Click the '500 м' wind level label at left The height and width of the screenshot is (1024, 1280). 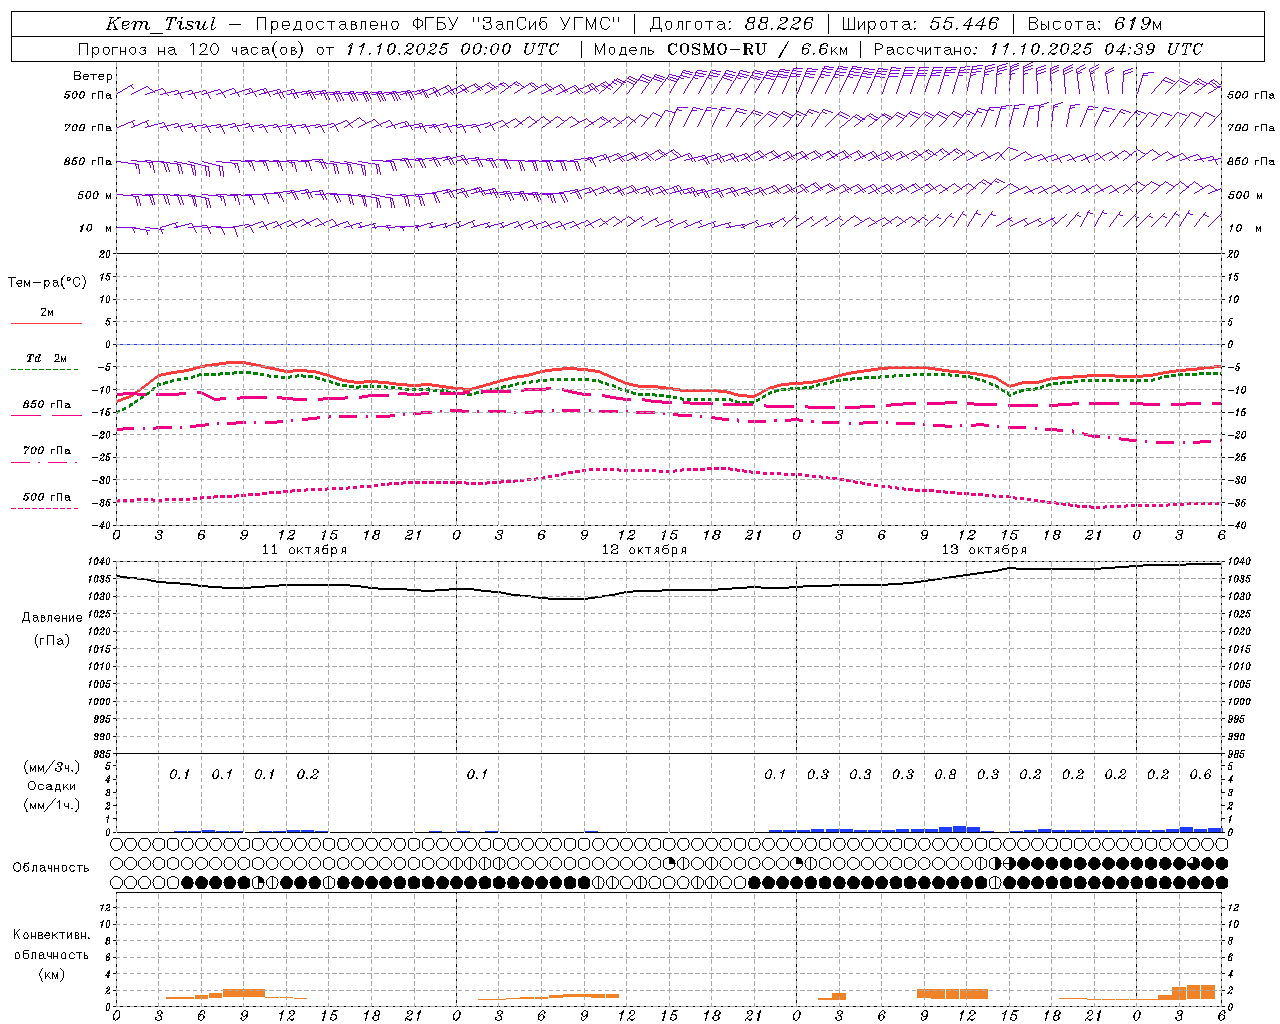[95, 195]
